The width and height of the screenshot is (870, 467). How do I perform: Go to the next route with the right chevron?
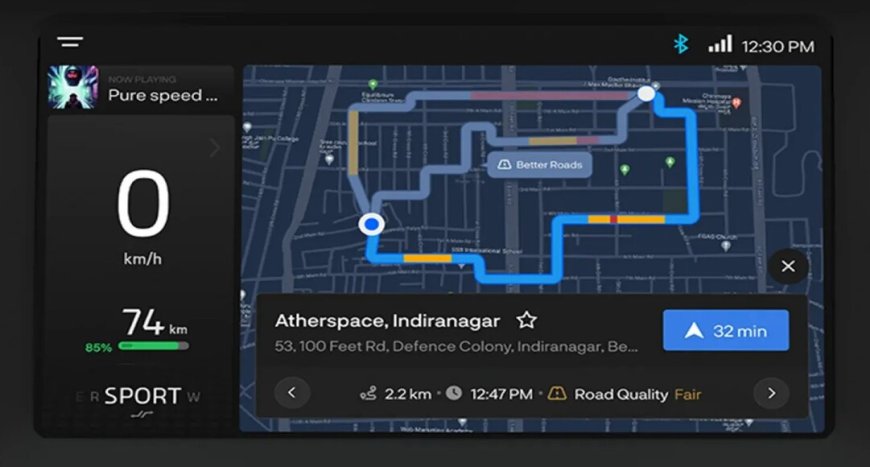pyautogui.click(x=771, y=393)
